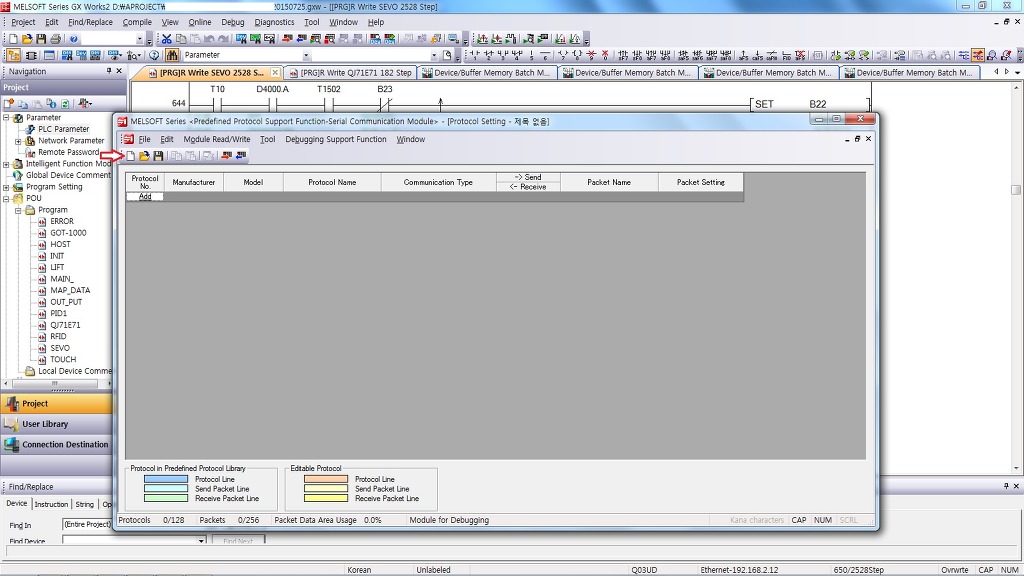This screenshot has width=1024, height=576.
Task: Click Add link in Protocol No. column
Action: click(x=145, y=197)
